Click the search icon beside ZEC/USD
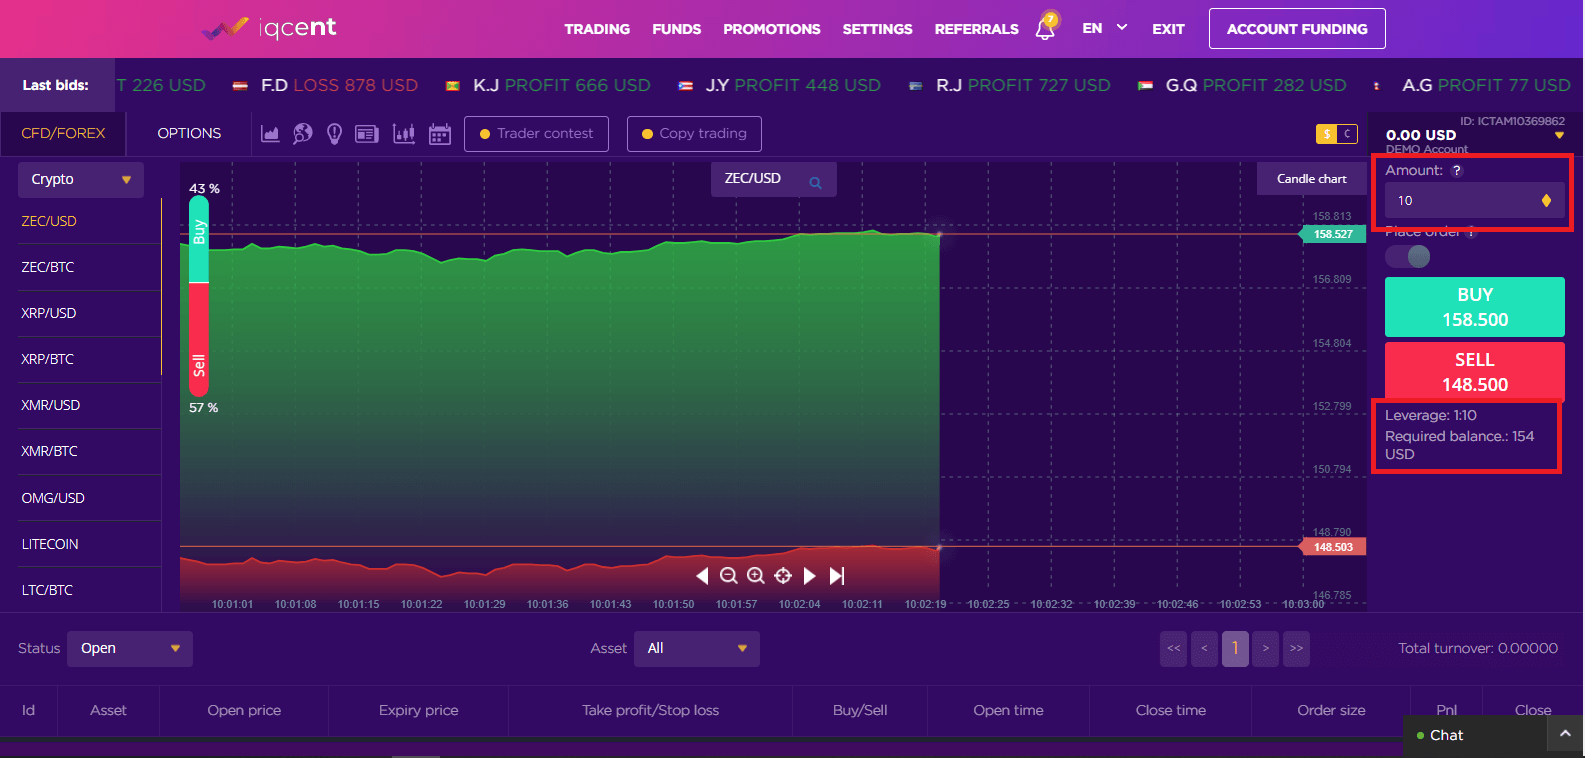 (815, 182)
